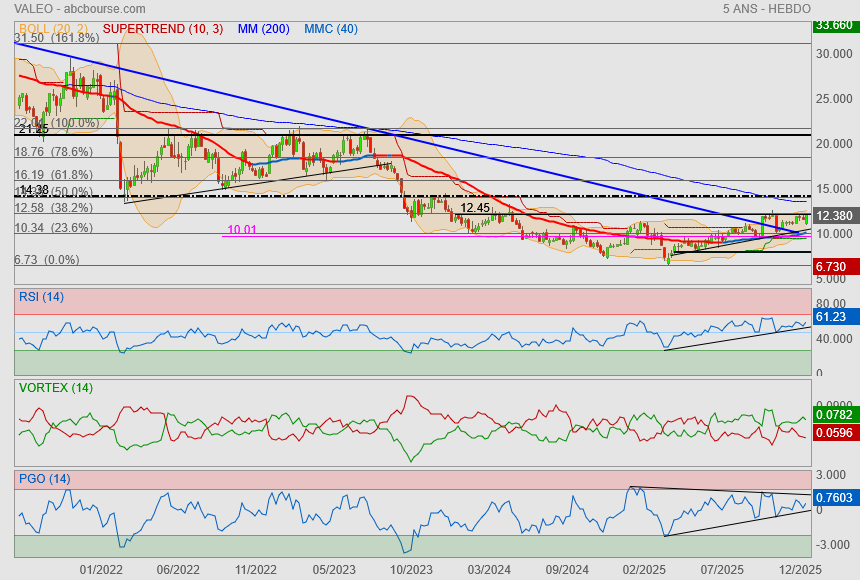This screenshot has height=580, width=860.
Task: Click the red vortex value 0.0596
Action: click(x=834, y=433)
